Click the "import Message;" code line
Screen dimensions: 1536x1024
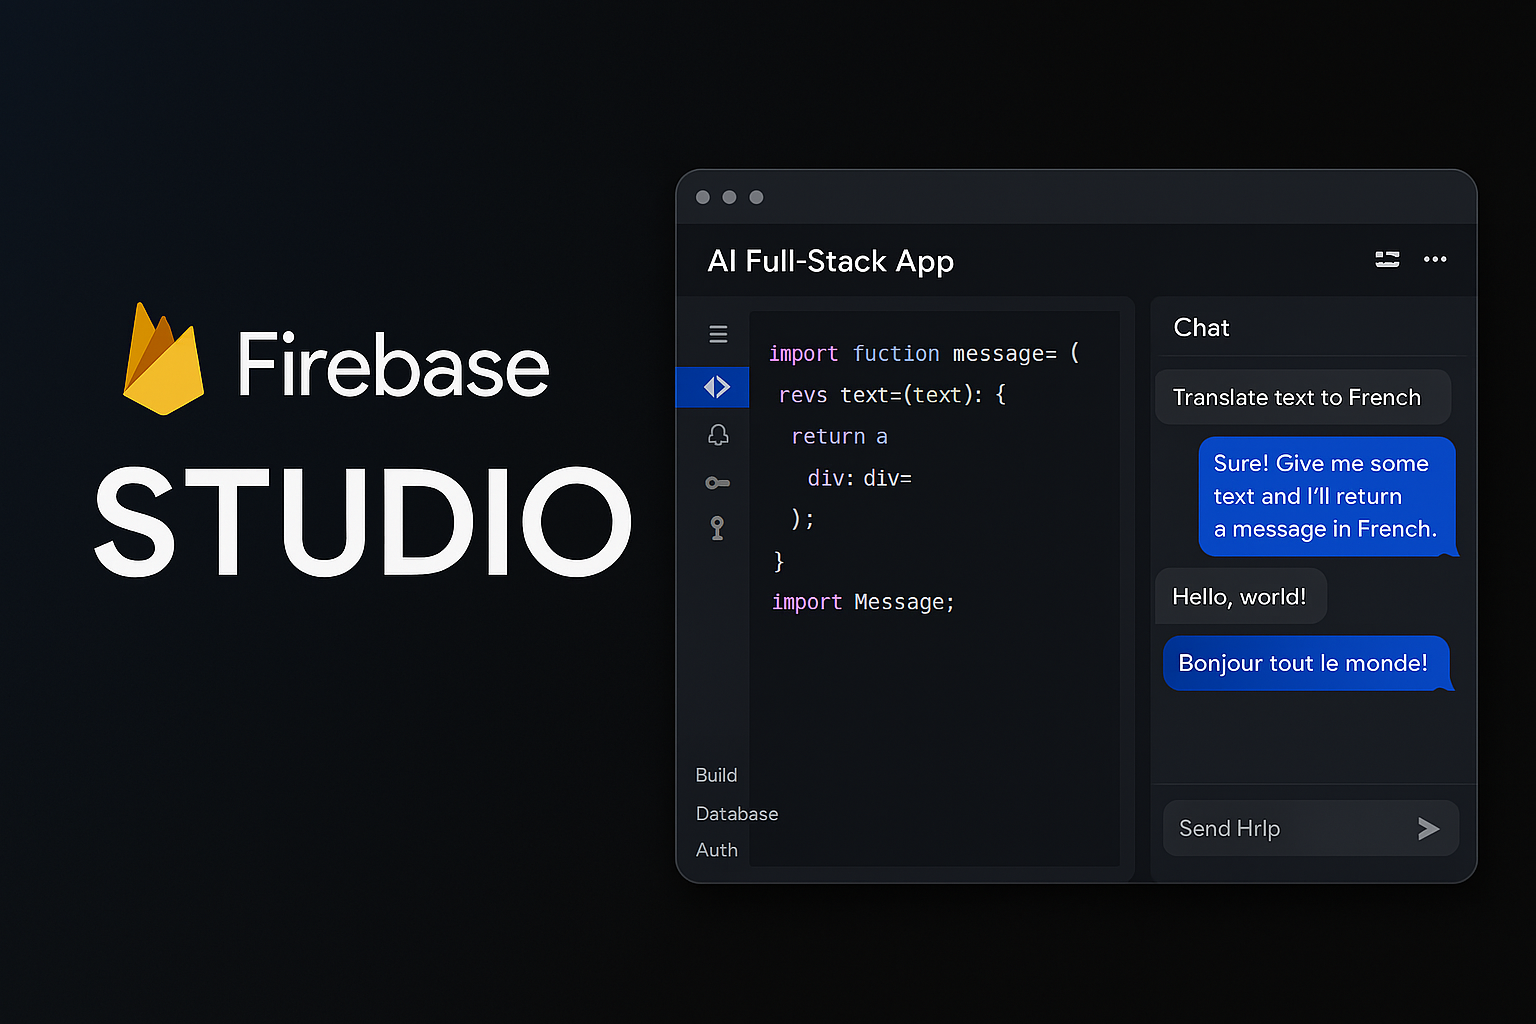point(863,602)
